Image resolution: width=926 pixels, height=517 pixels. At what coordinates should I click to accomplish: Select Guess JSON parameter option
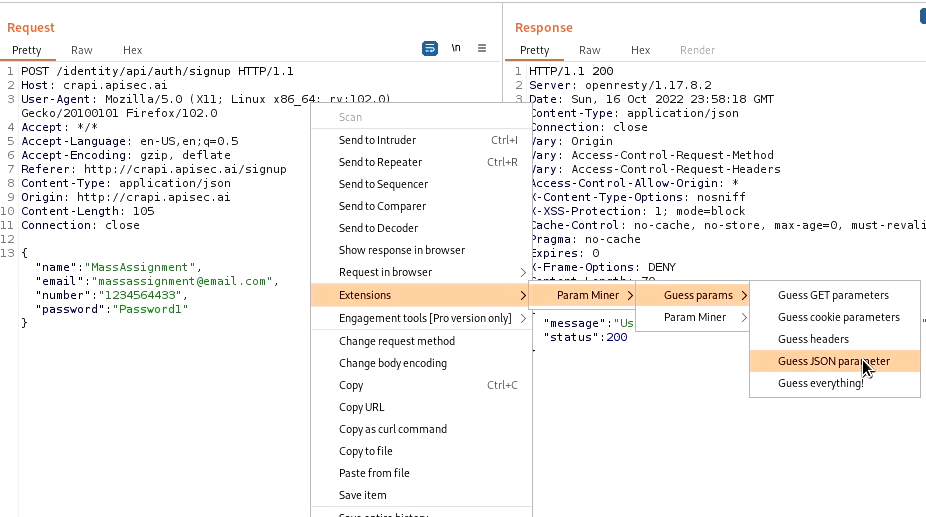833,361
